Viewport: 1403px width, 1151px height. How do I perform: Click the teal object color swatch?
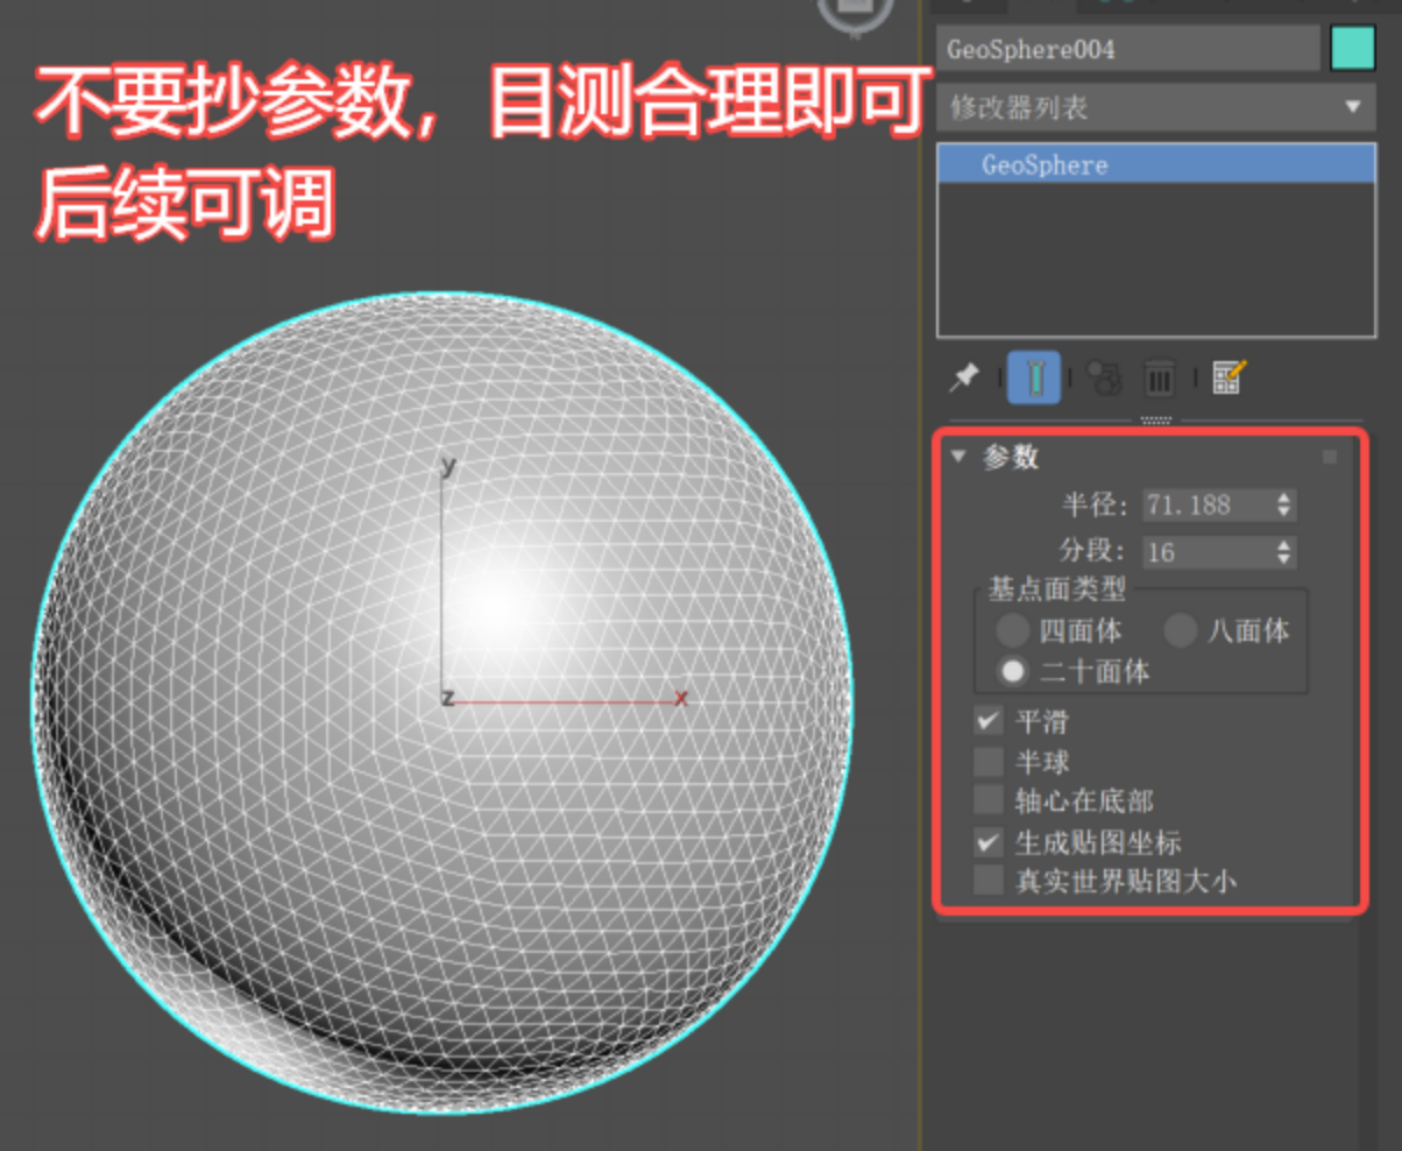(x=1352, y=48)
